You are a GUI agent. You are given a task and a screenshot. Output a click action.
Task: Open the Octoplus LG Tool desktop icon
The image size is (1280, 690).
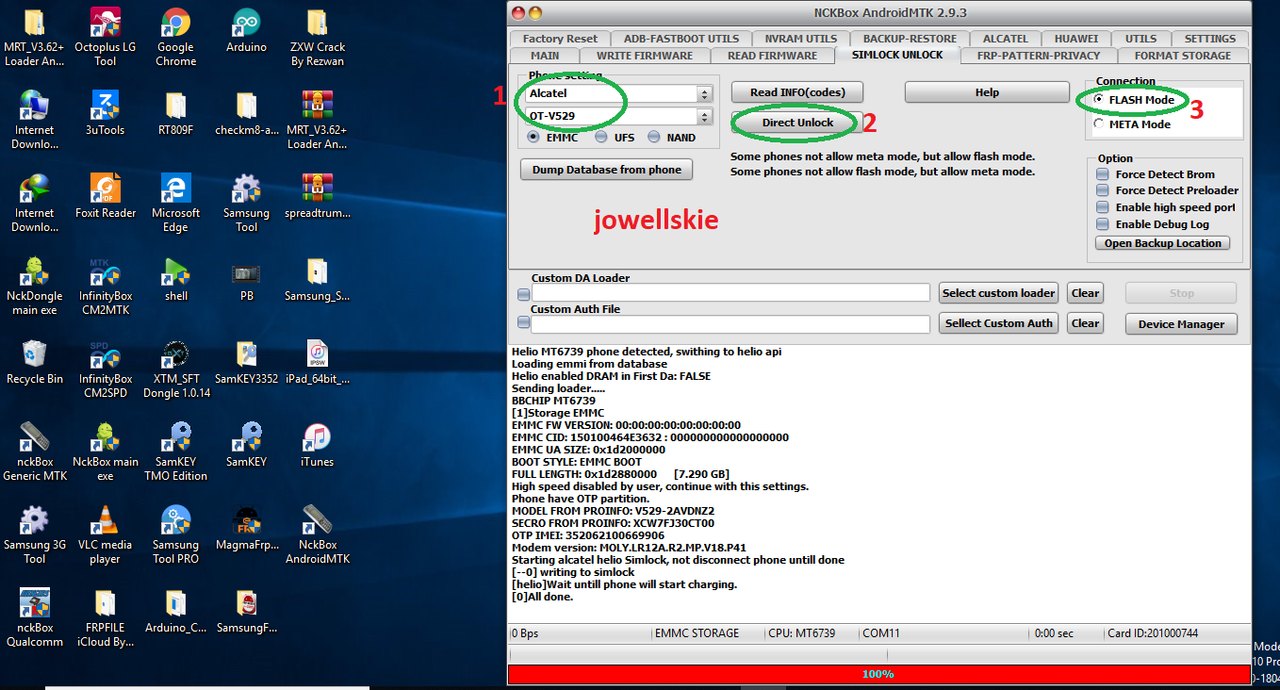pos(104,37)
